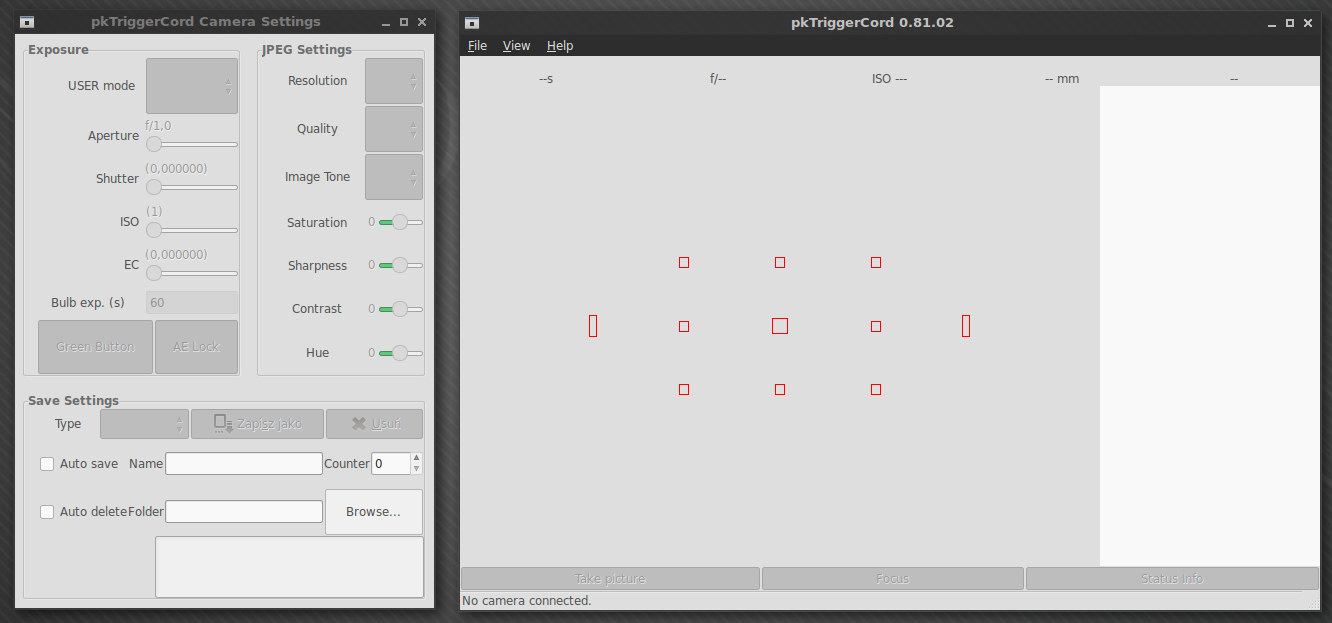Click the '-- mm' focal length readout
1332x623 pixels.
tap(1062, 79)
